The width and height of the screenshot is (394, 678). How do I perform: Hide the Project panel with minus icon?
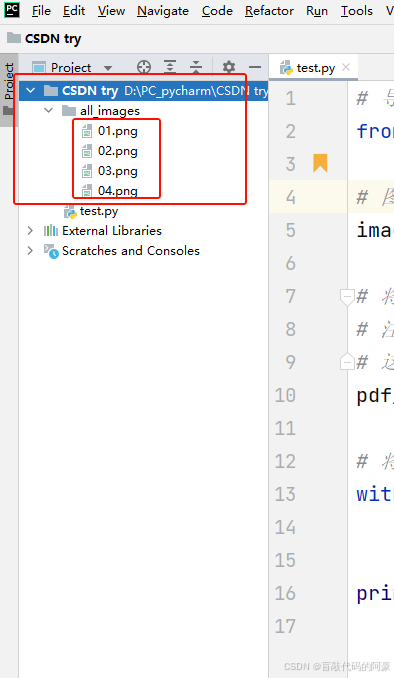tap(255, 67)
